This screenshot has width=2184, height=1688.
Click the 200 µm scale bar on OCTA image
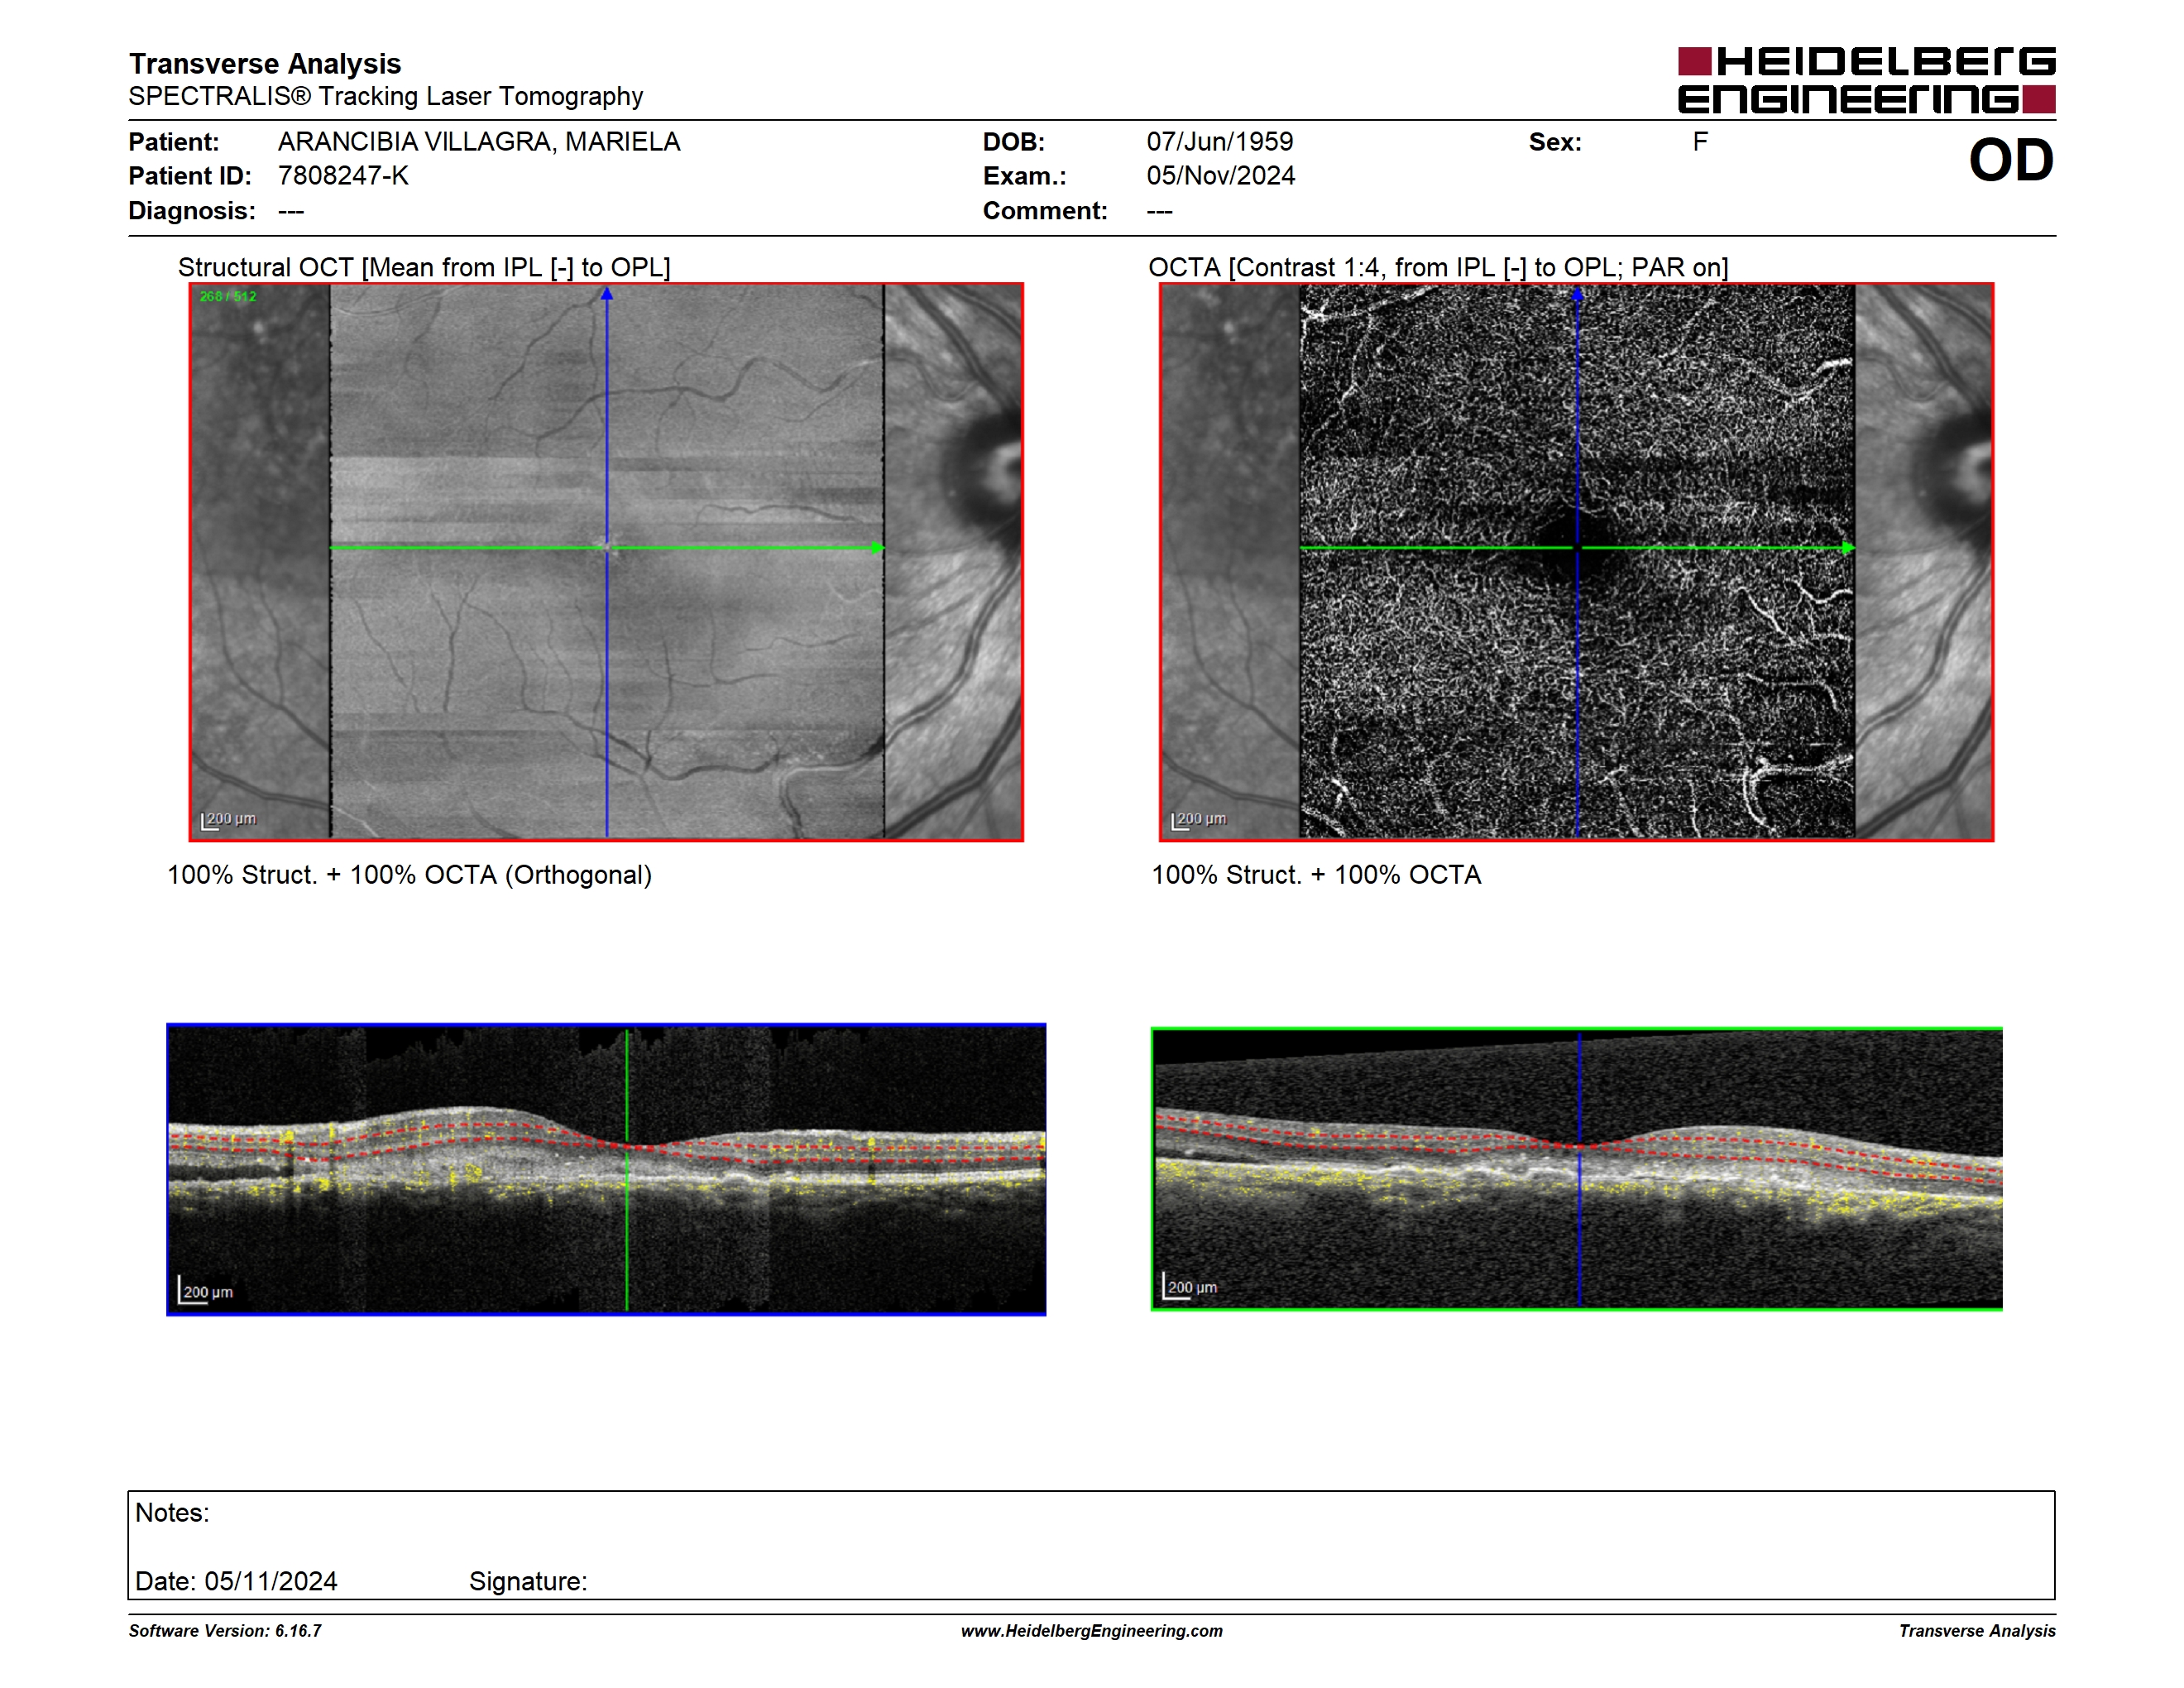pyautogui.click(x=1199, y=820)
